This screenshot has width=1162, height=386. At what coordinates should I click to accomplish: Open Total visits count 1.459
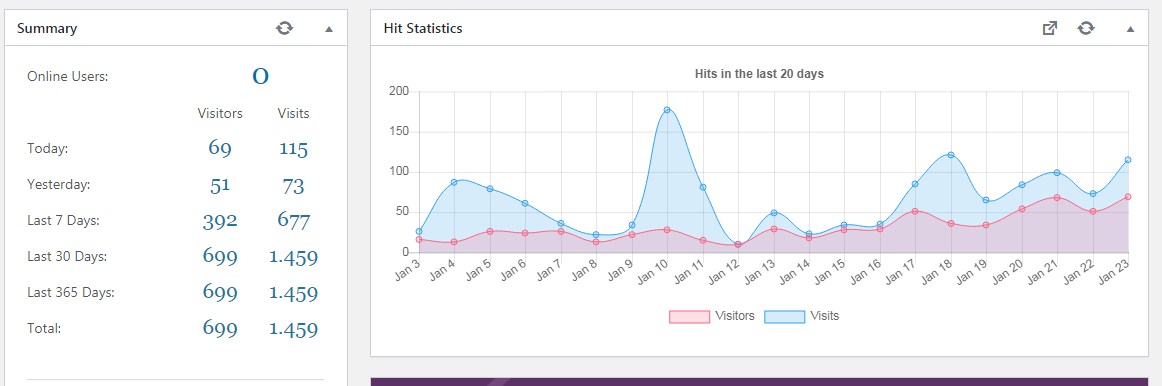pos(293,329)
